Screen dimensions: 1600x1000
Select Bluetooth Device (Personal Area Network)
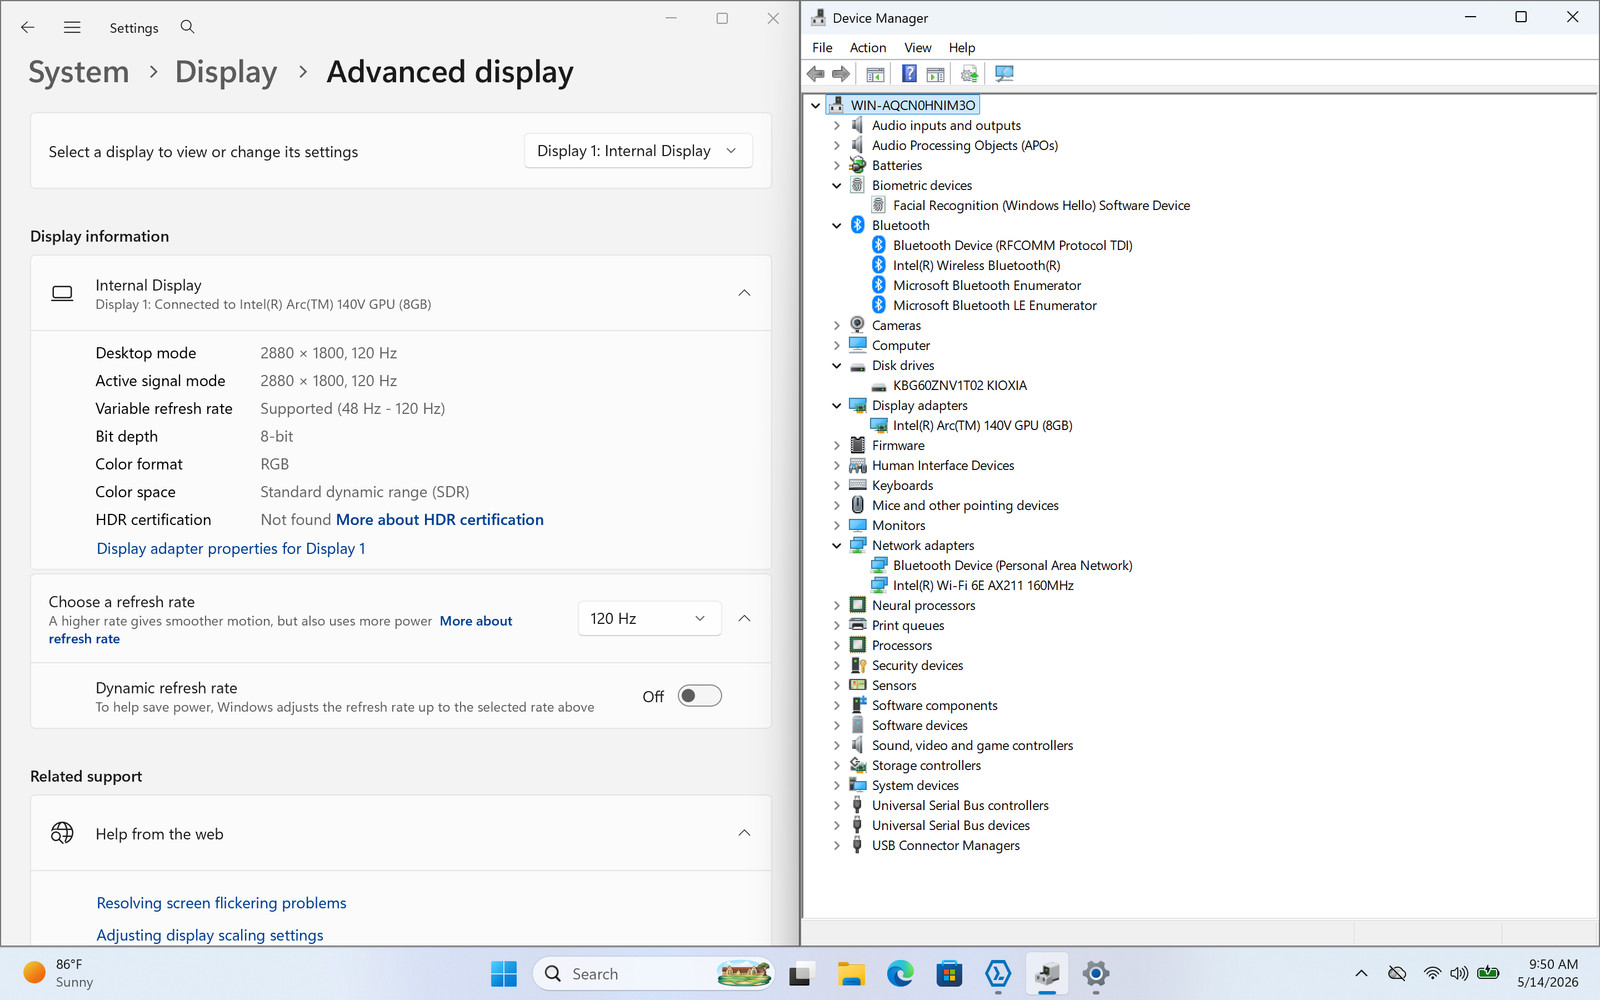point(1012,565)
